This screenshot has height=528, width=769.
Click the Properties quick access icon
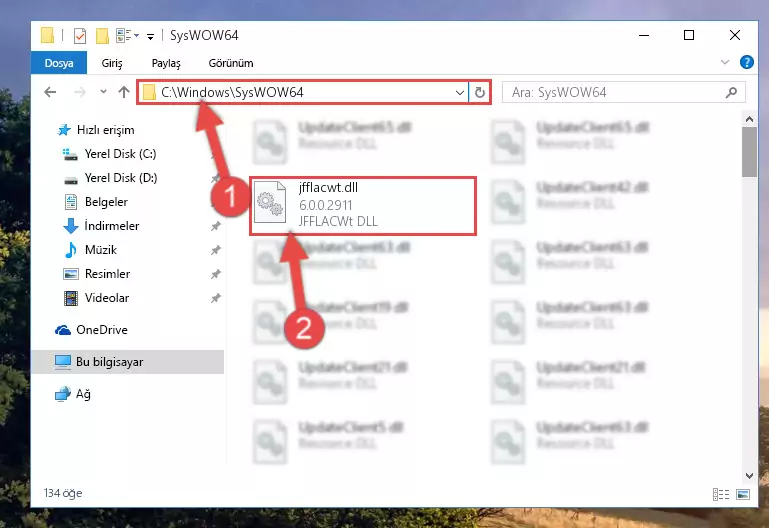pyautogui.click(x=79, y=35)
